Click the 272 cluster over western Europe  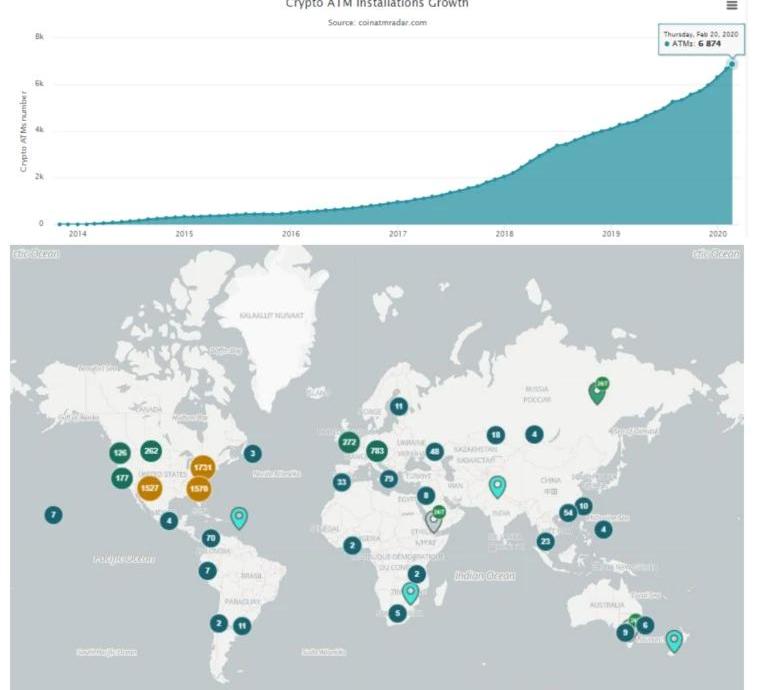349,442
